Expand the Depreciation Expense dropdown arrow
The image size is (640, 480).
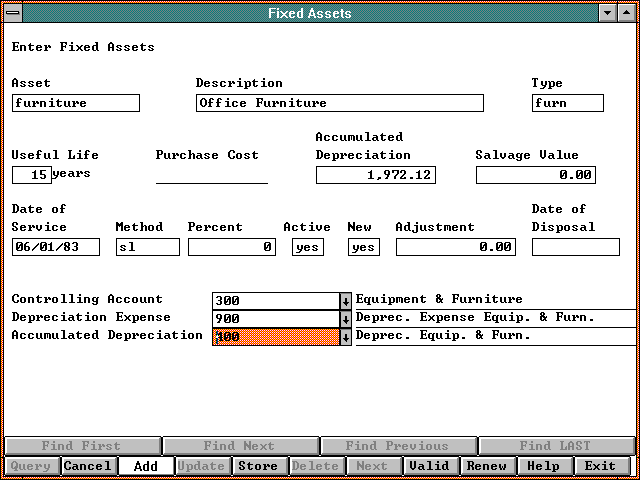tap(345, 318)
